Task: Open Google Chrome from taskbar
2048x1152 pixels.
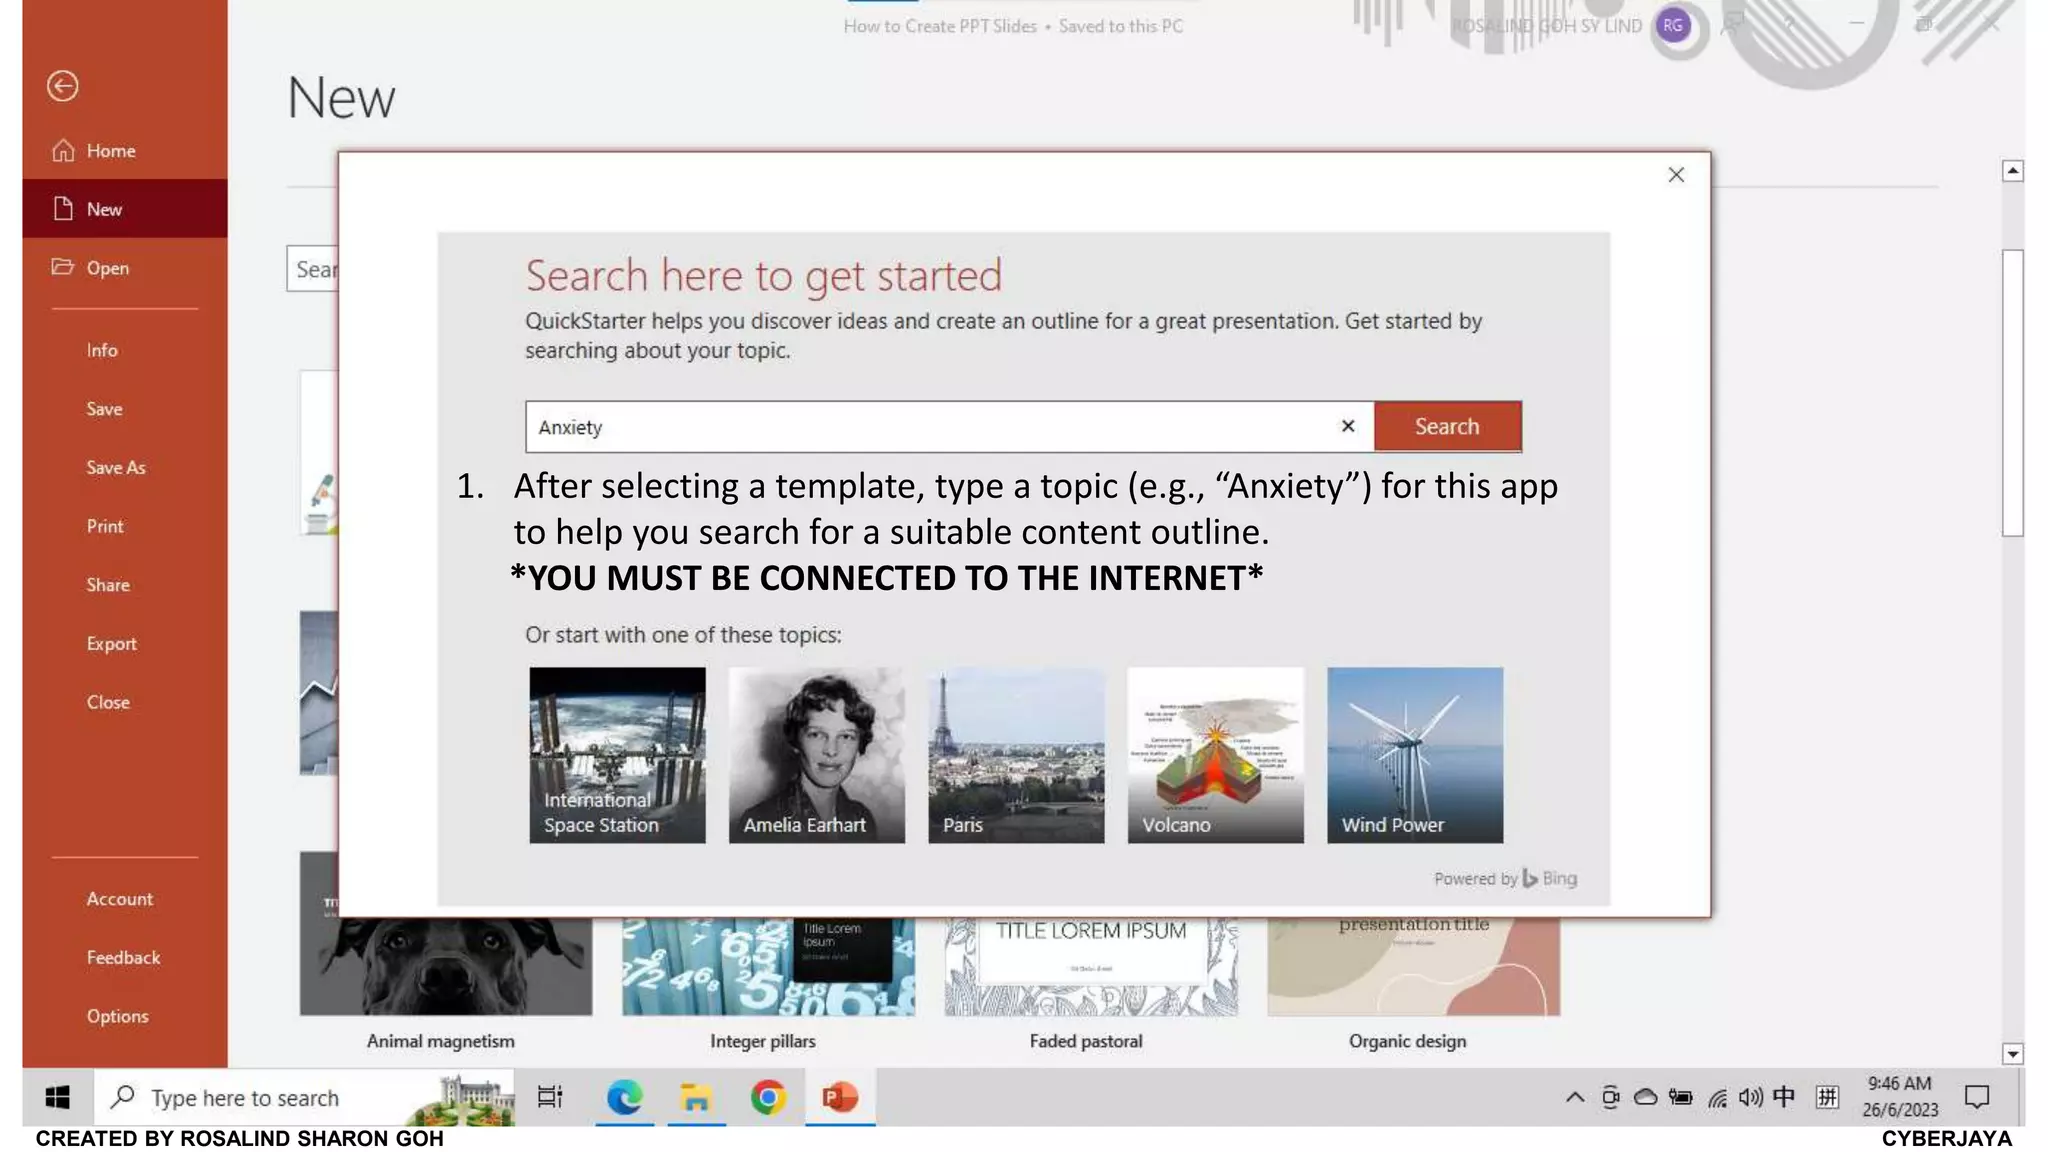Action: 768,1098
